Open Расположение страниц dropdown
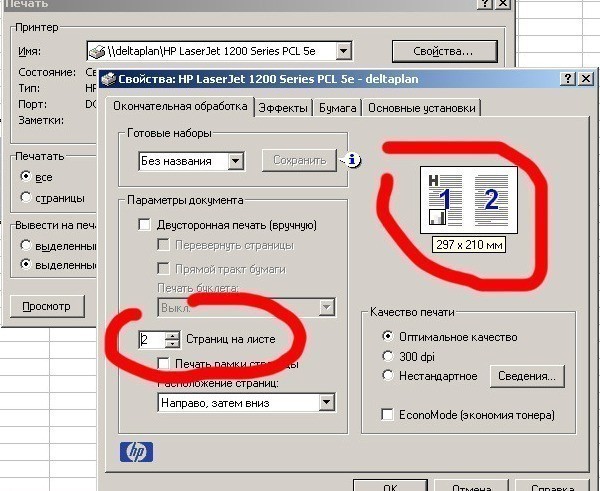Screen dimensions: 600x491 (x=326, y=402)
